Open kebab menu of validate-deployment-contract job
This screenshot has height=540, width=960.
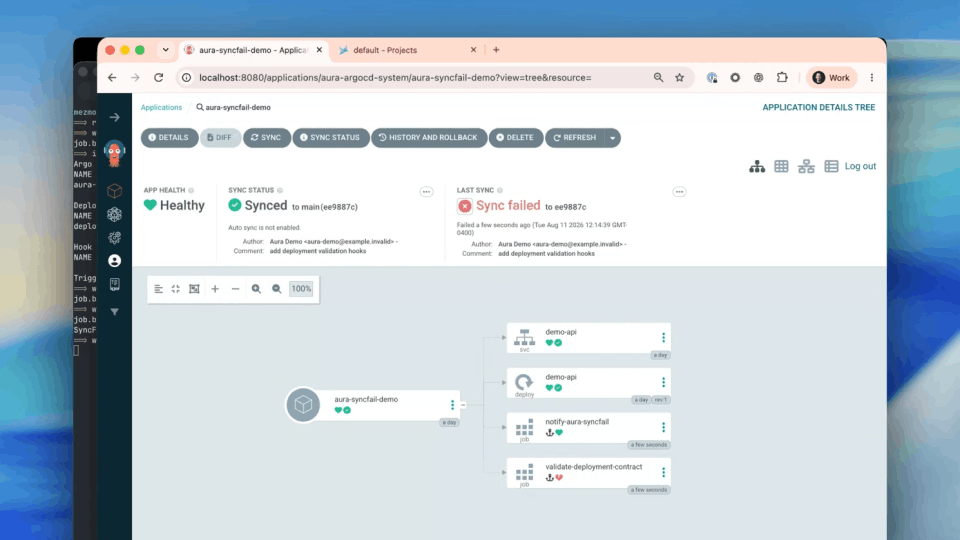coord(663,472)
